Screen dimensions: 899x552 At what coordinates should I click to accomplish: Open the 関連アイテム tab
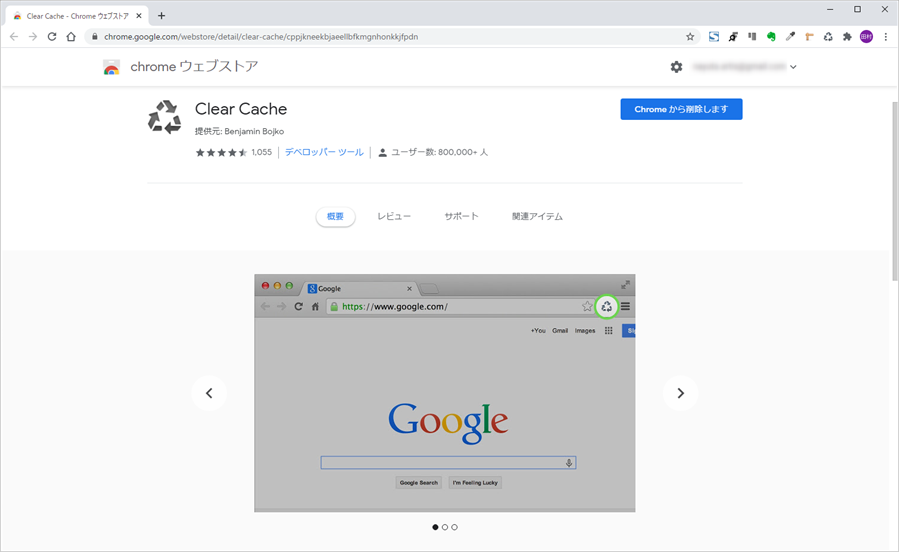coord(537,216)
